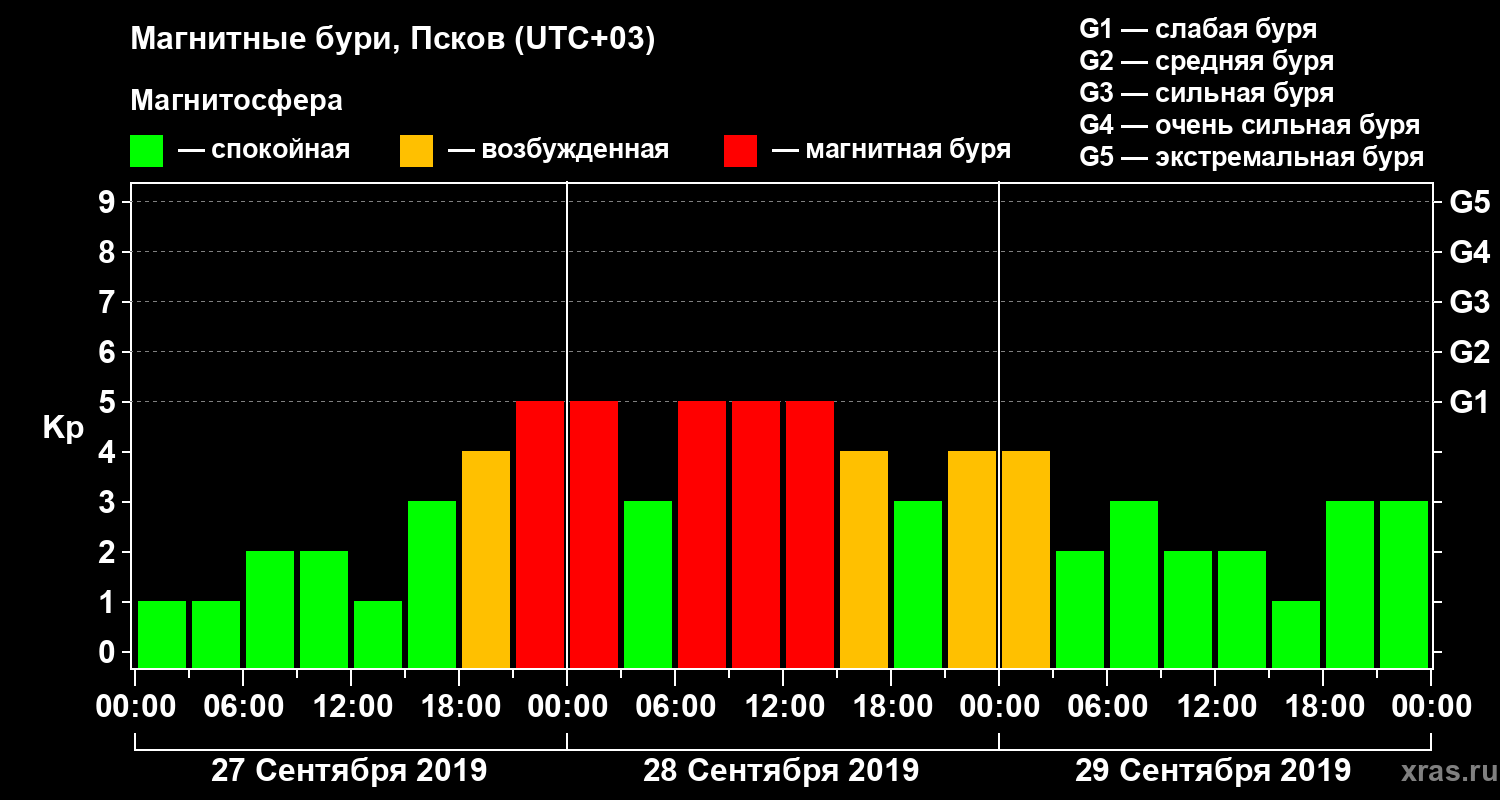Click the first green bar on 27 September

(162, 634)
